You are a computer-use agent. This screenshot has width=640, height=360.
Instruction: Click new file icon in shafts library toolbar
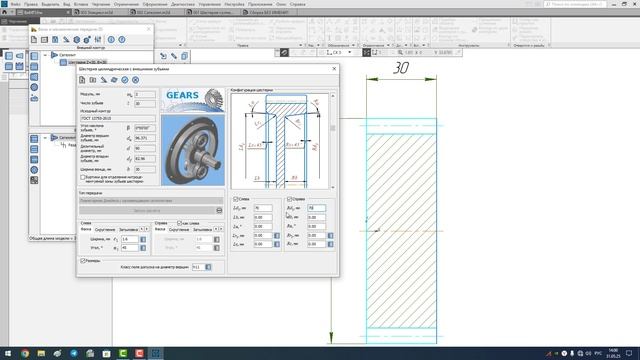(x=34, y=40)
